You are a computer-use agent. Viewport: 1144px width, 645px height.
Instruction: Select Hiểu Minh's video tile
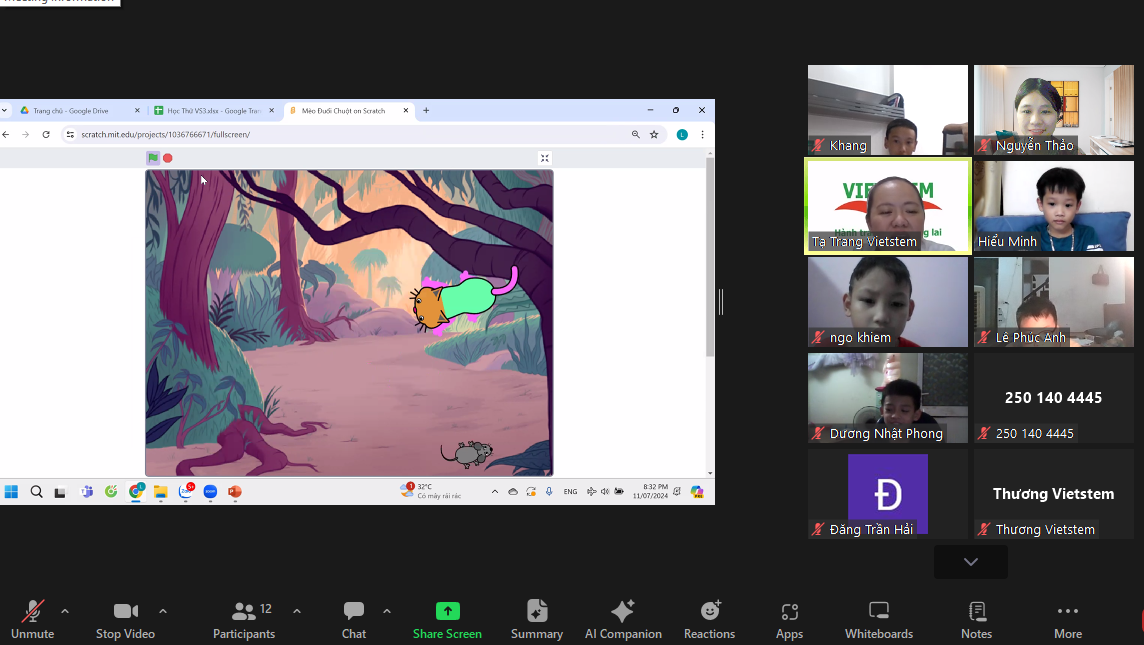pos(1054,206)
